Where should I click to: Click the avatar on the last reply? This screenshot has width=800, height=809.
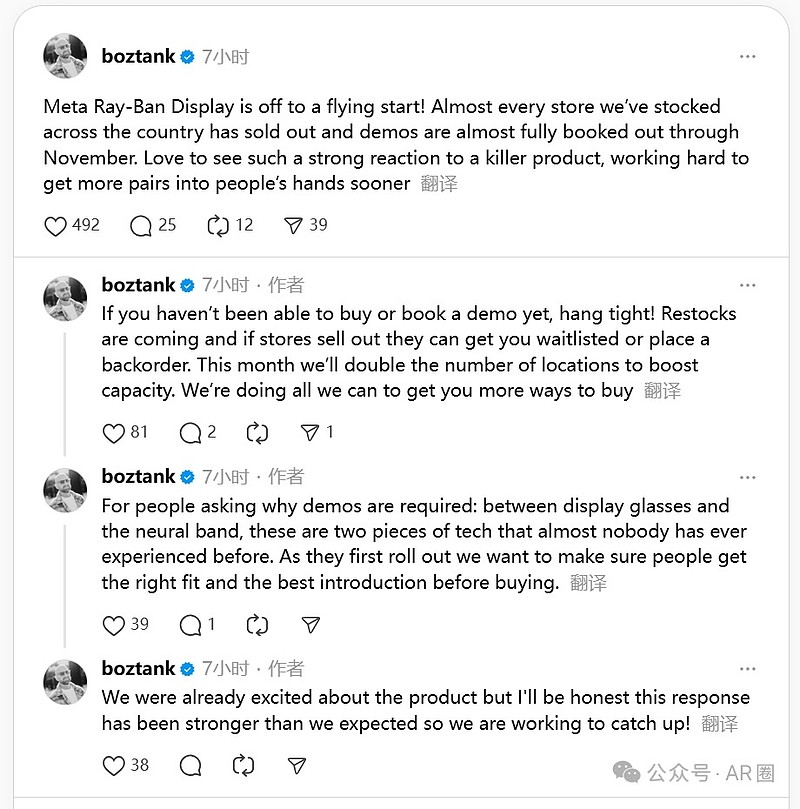tap(66, 682)
